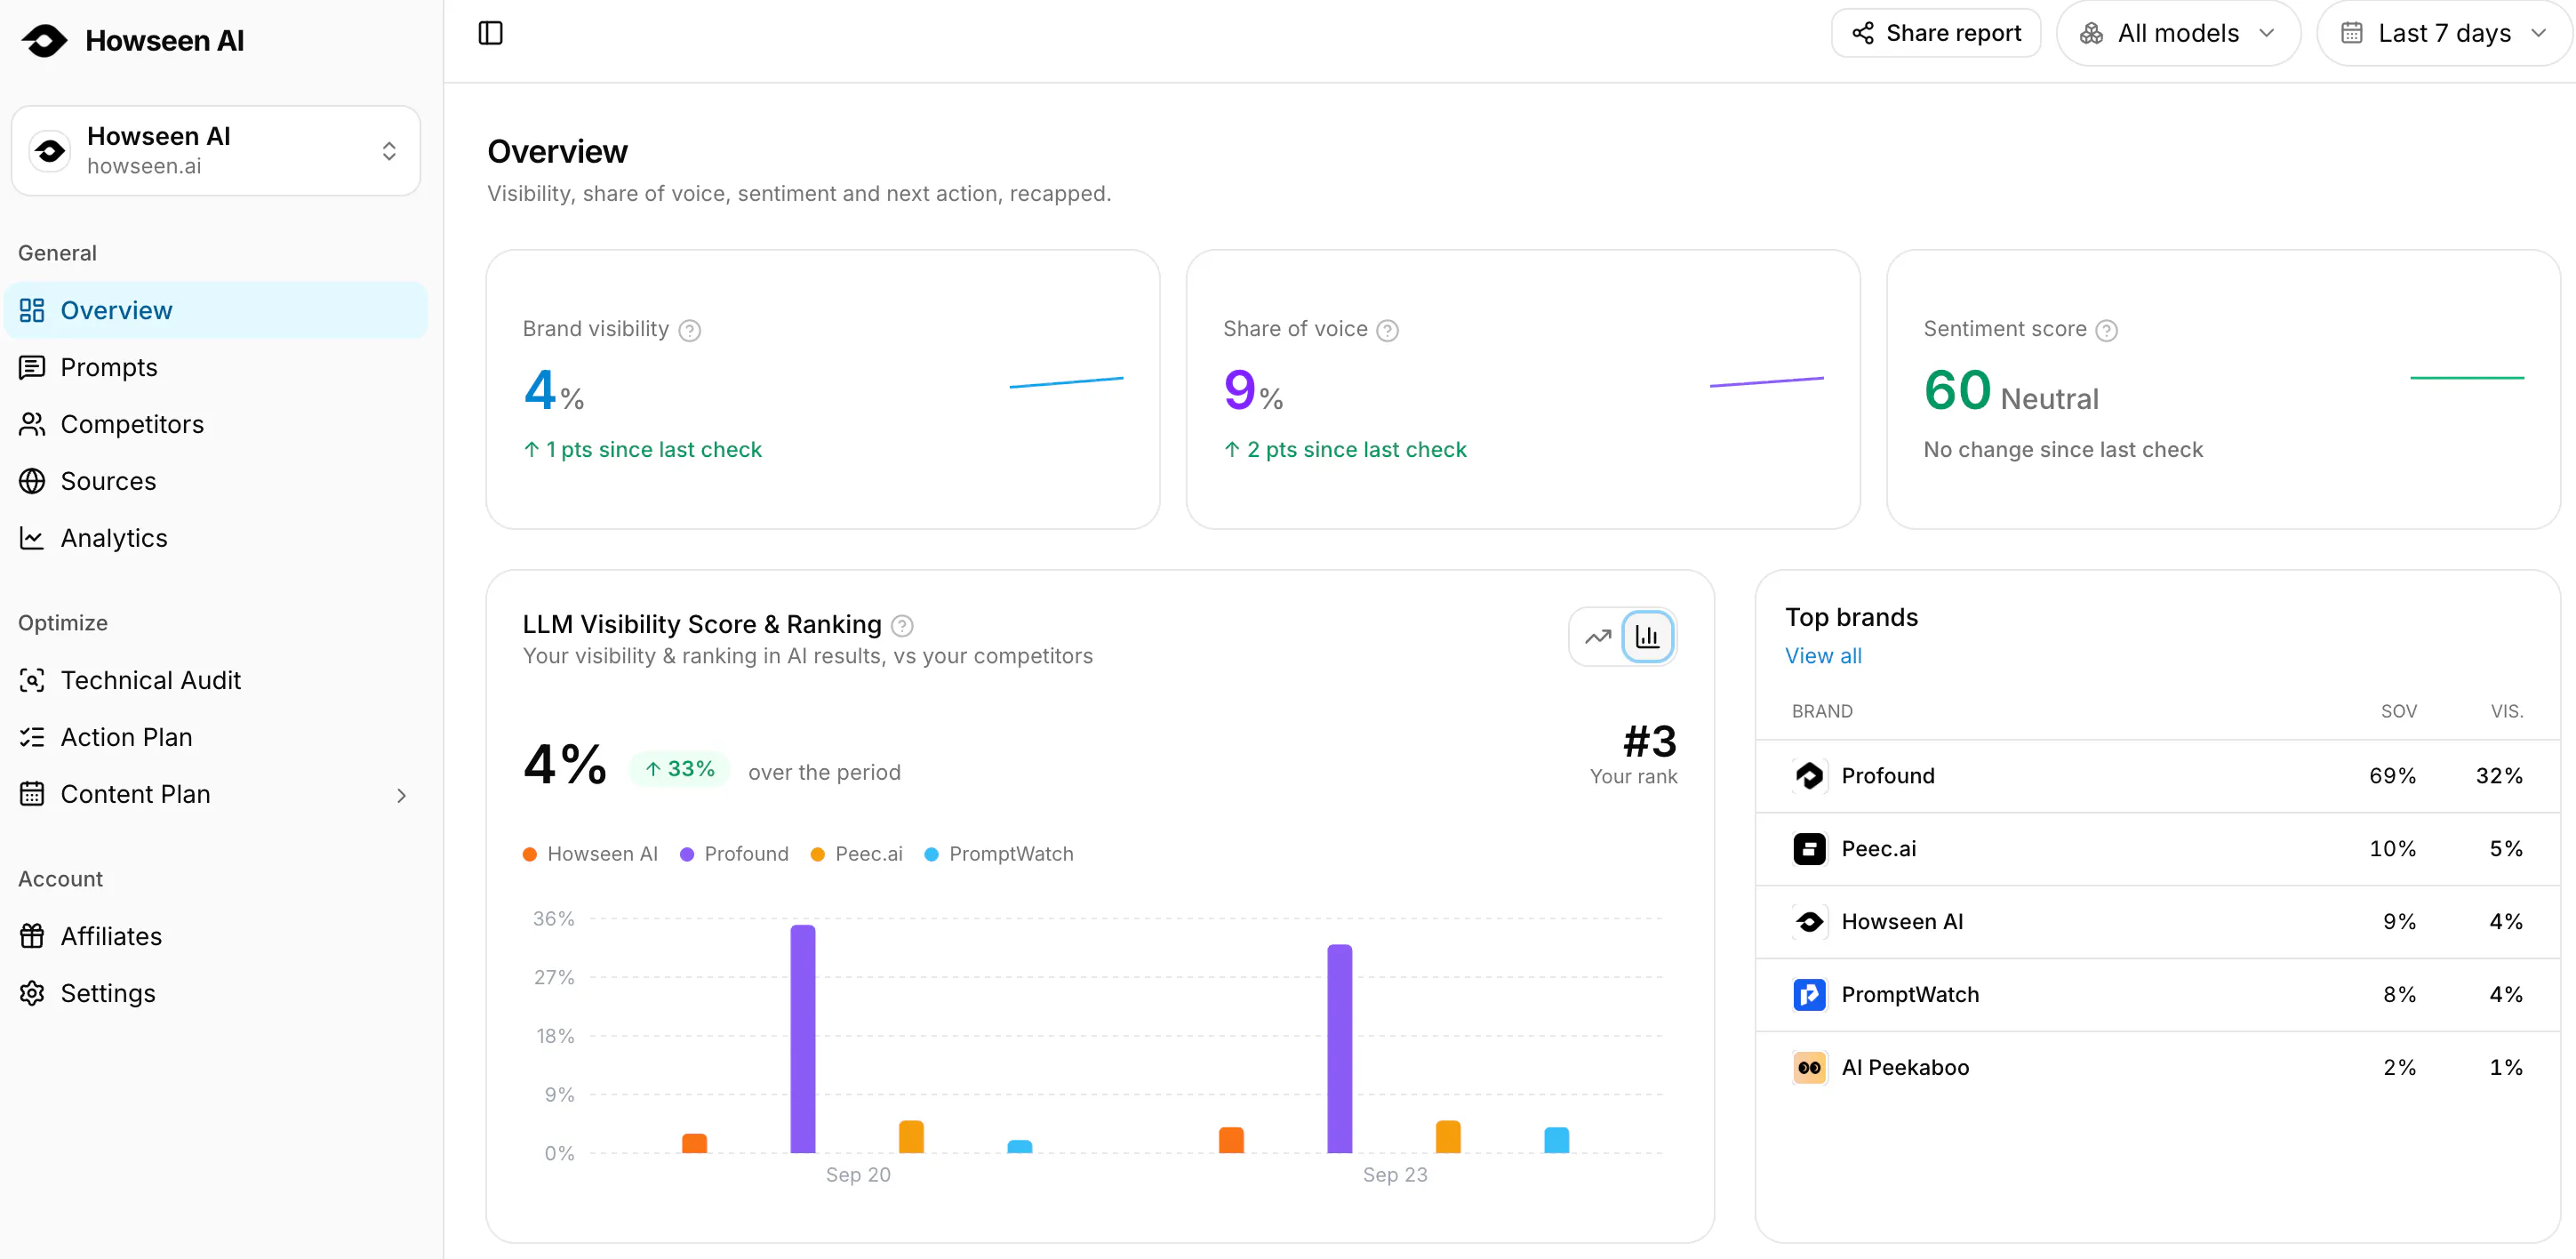The image size is (2576, 1259).
Task: Click the LLM Visibility Score help icon
Action: tap(902, 626)
